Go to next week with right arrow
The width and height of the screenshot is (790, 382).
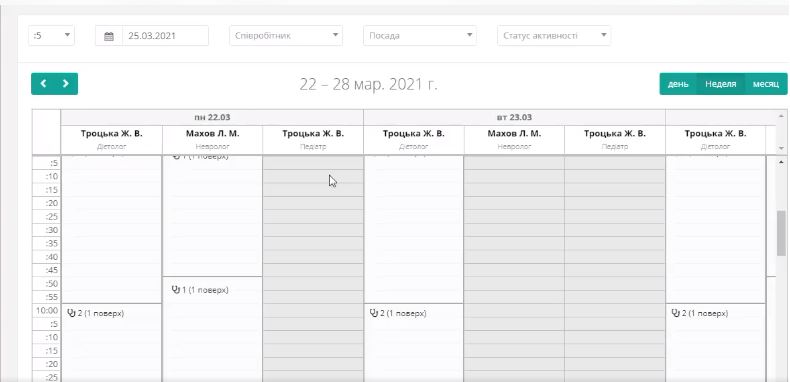[x=66, y=84]
